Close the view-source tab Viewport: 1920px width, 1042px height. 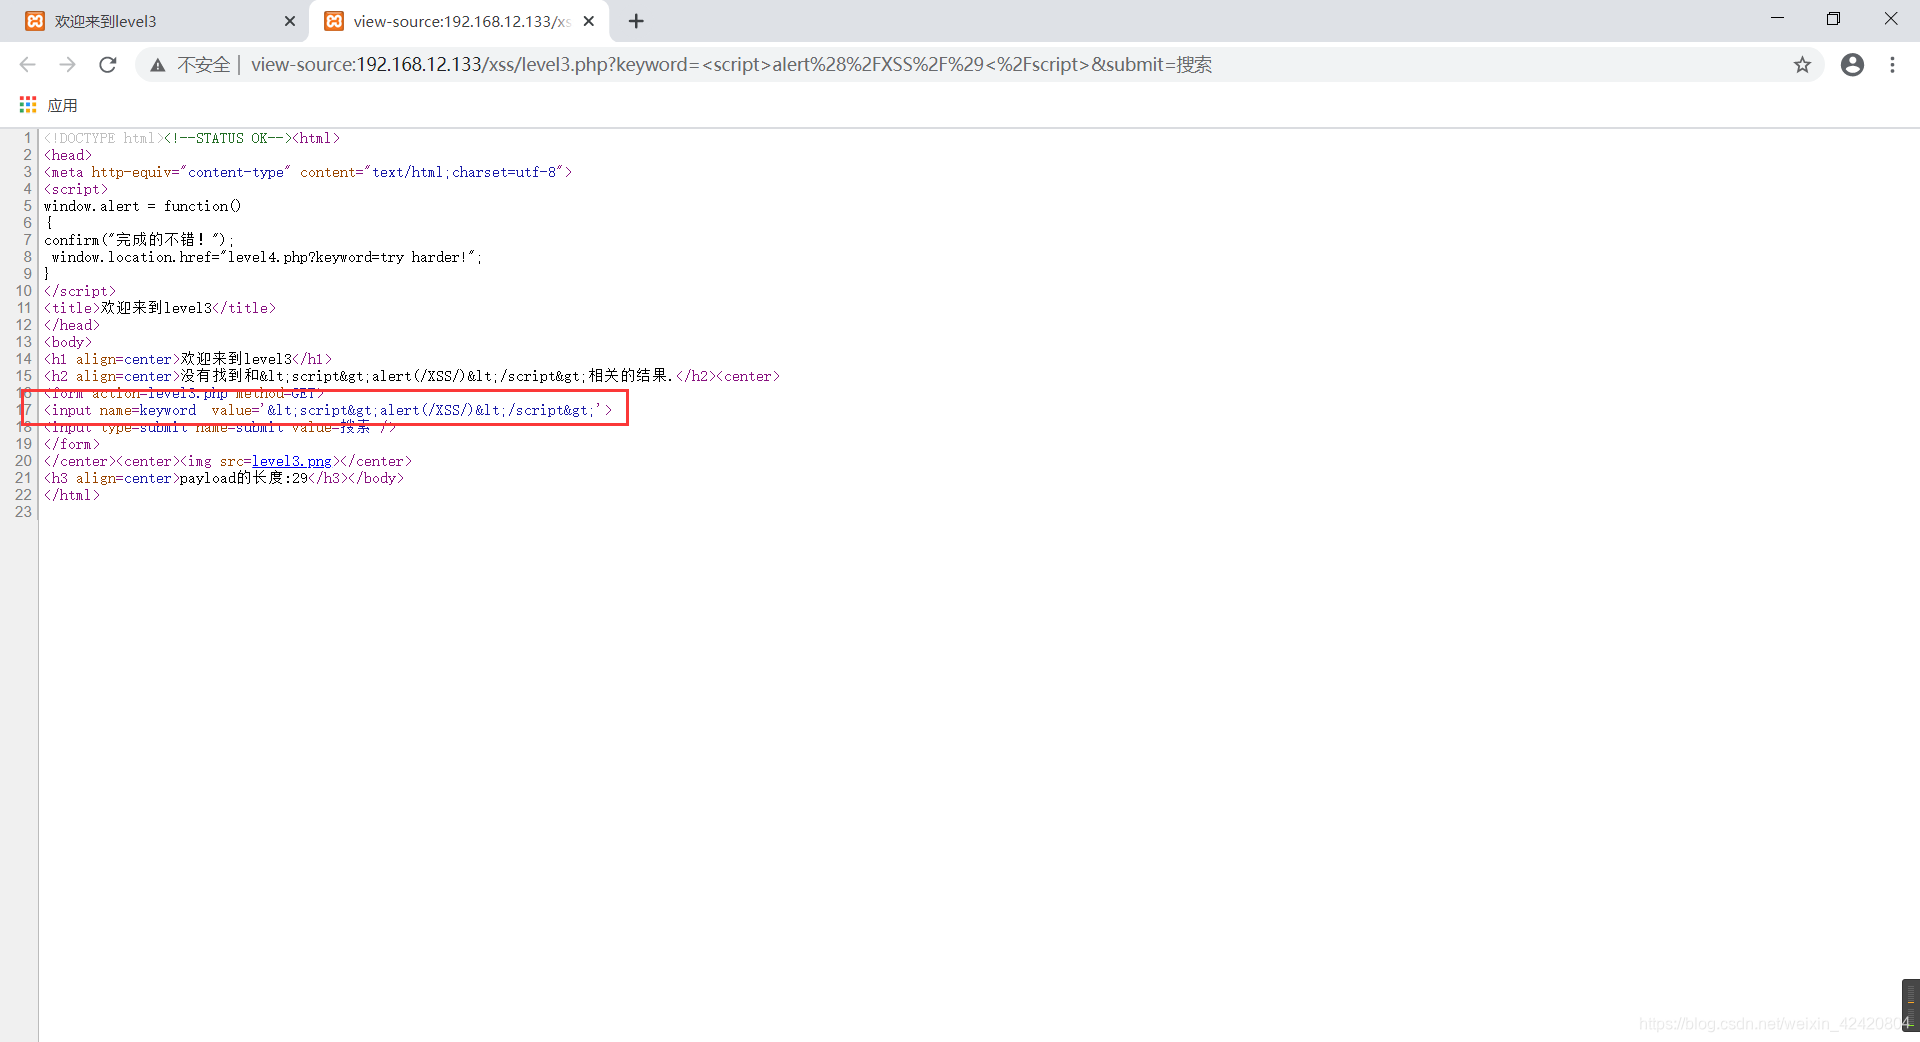(589, 21)
